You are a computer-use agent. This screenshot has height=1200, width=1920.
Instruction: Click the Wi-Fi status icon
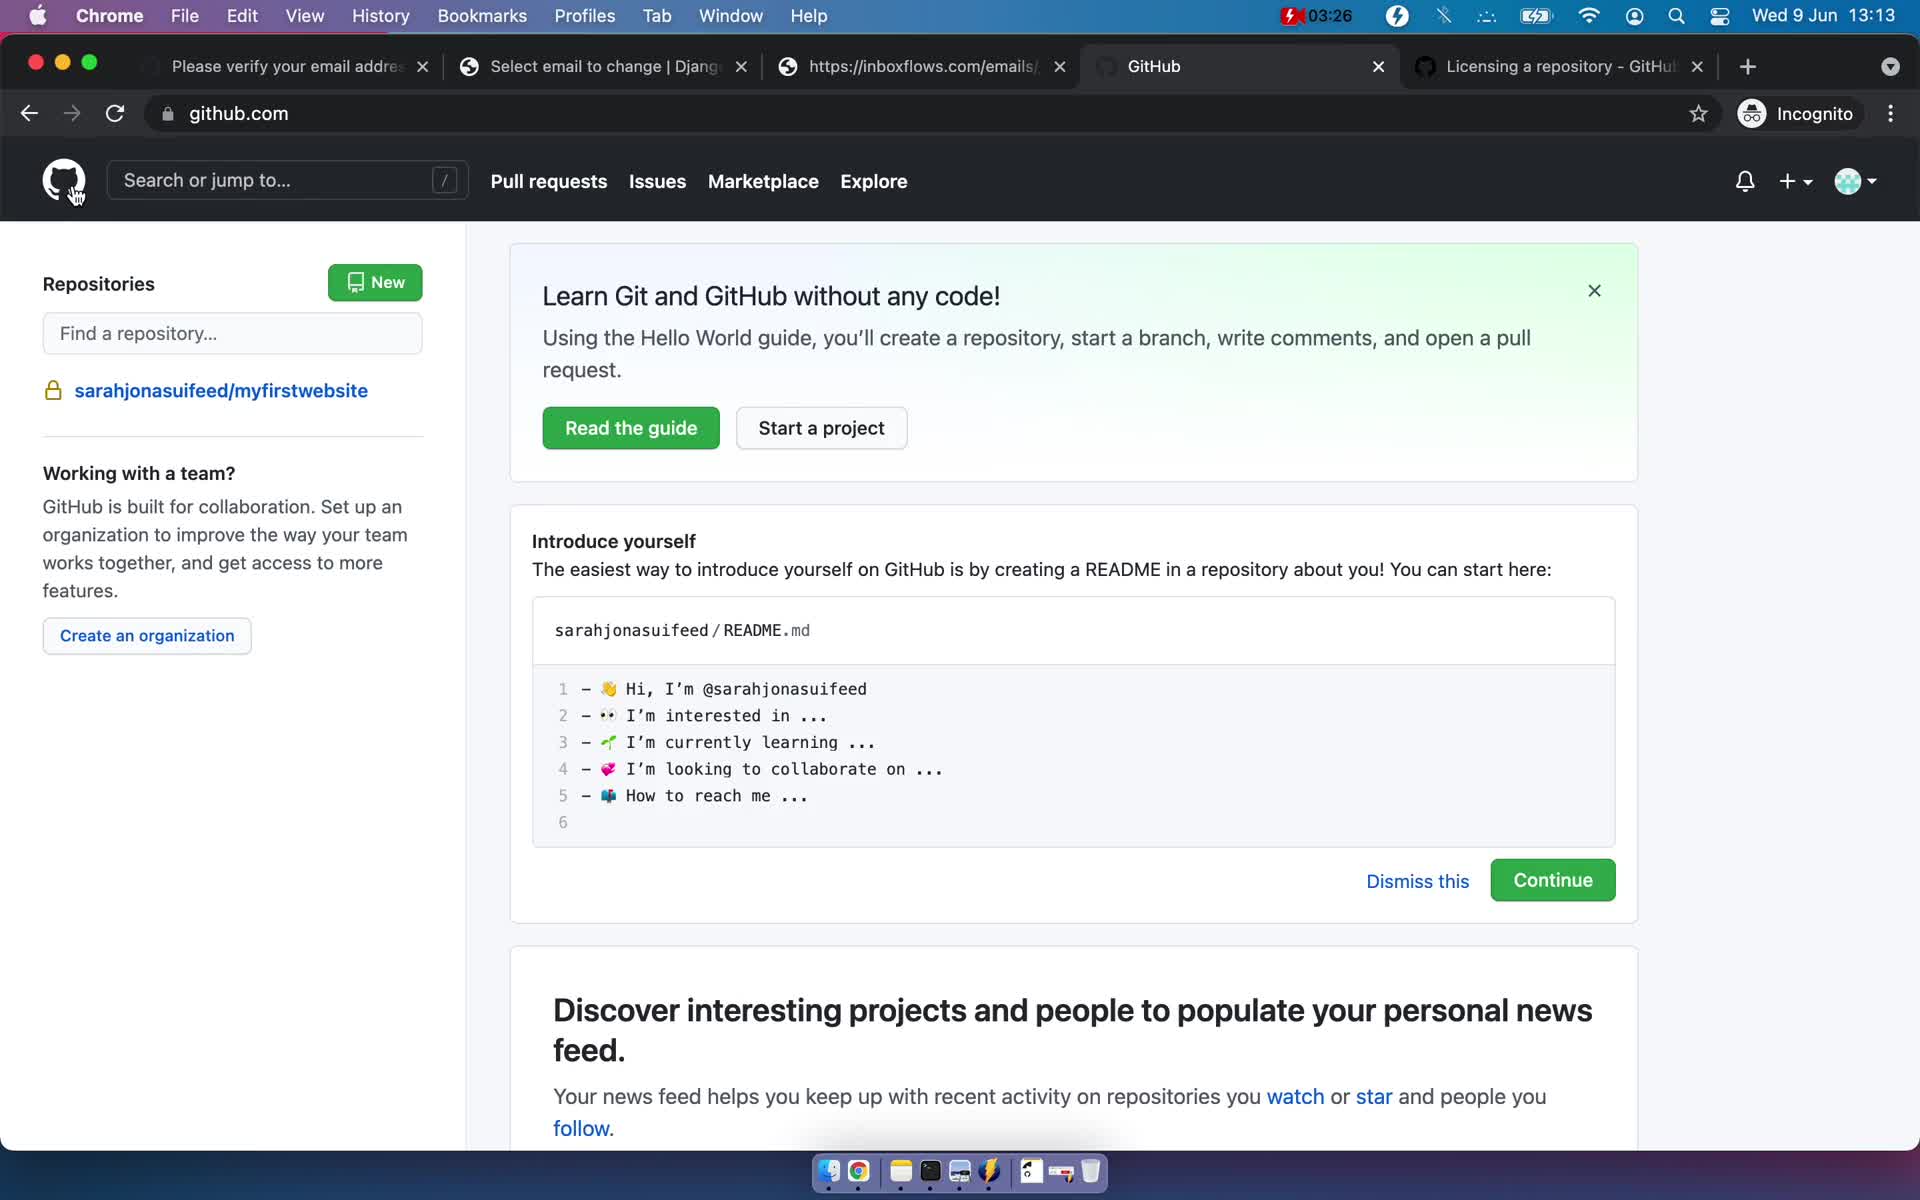pyautogui.click(x=1588, y=16)
